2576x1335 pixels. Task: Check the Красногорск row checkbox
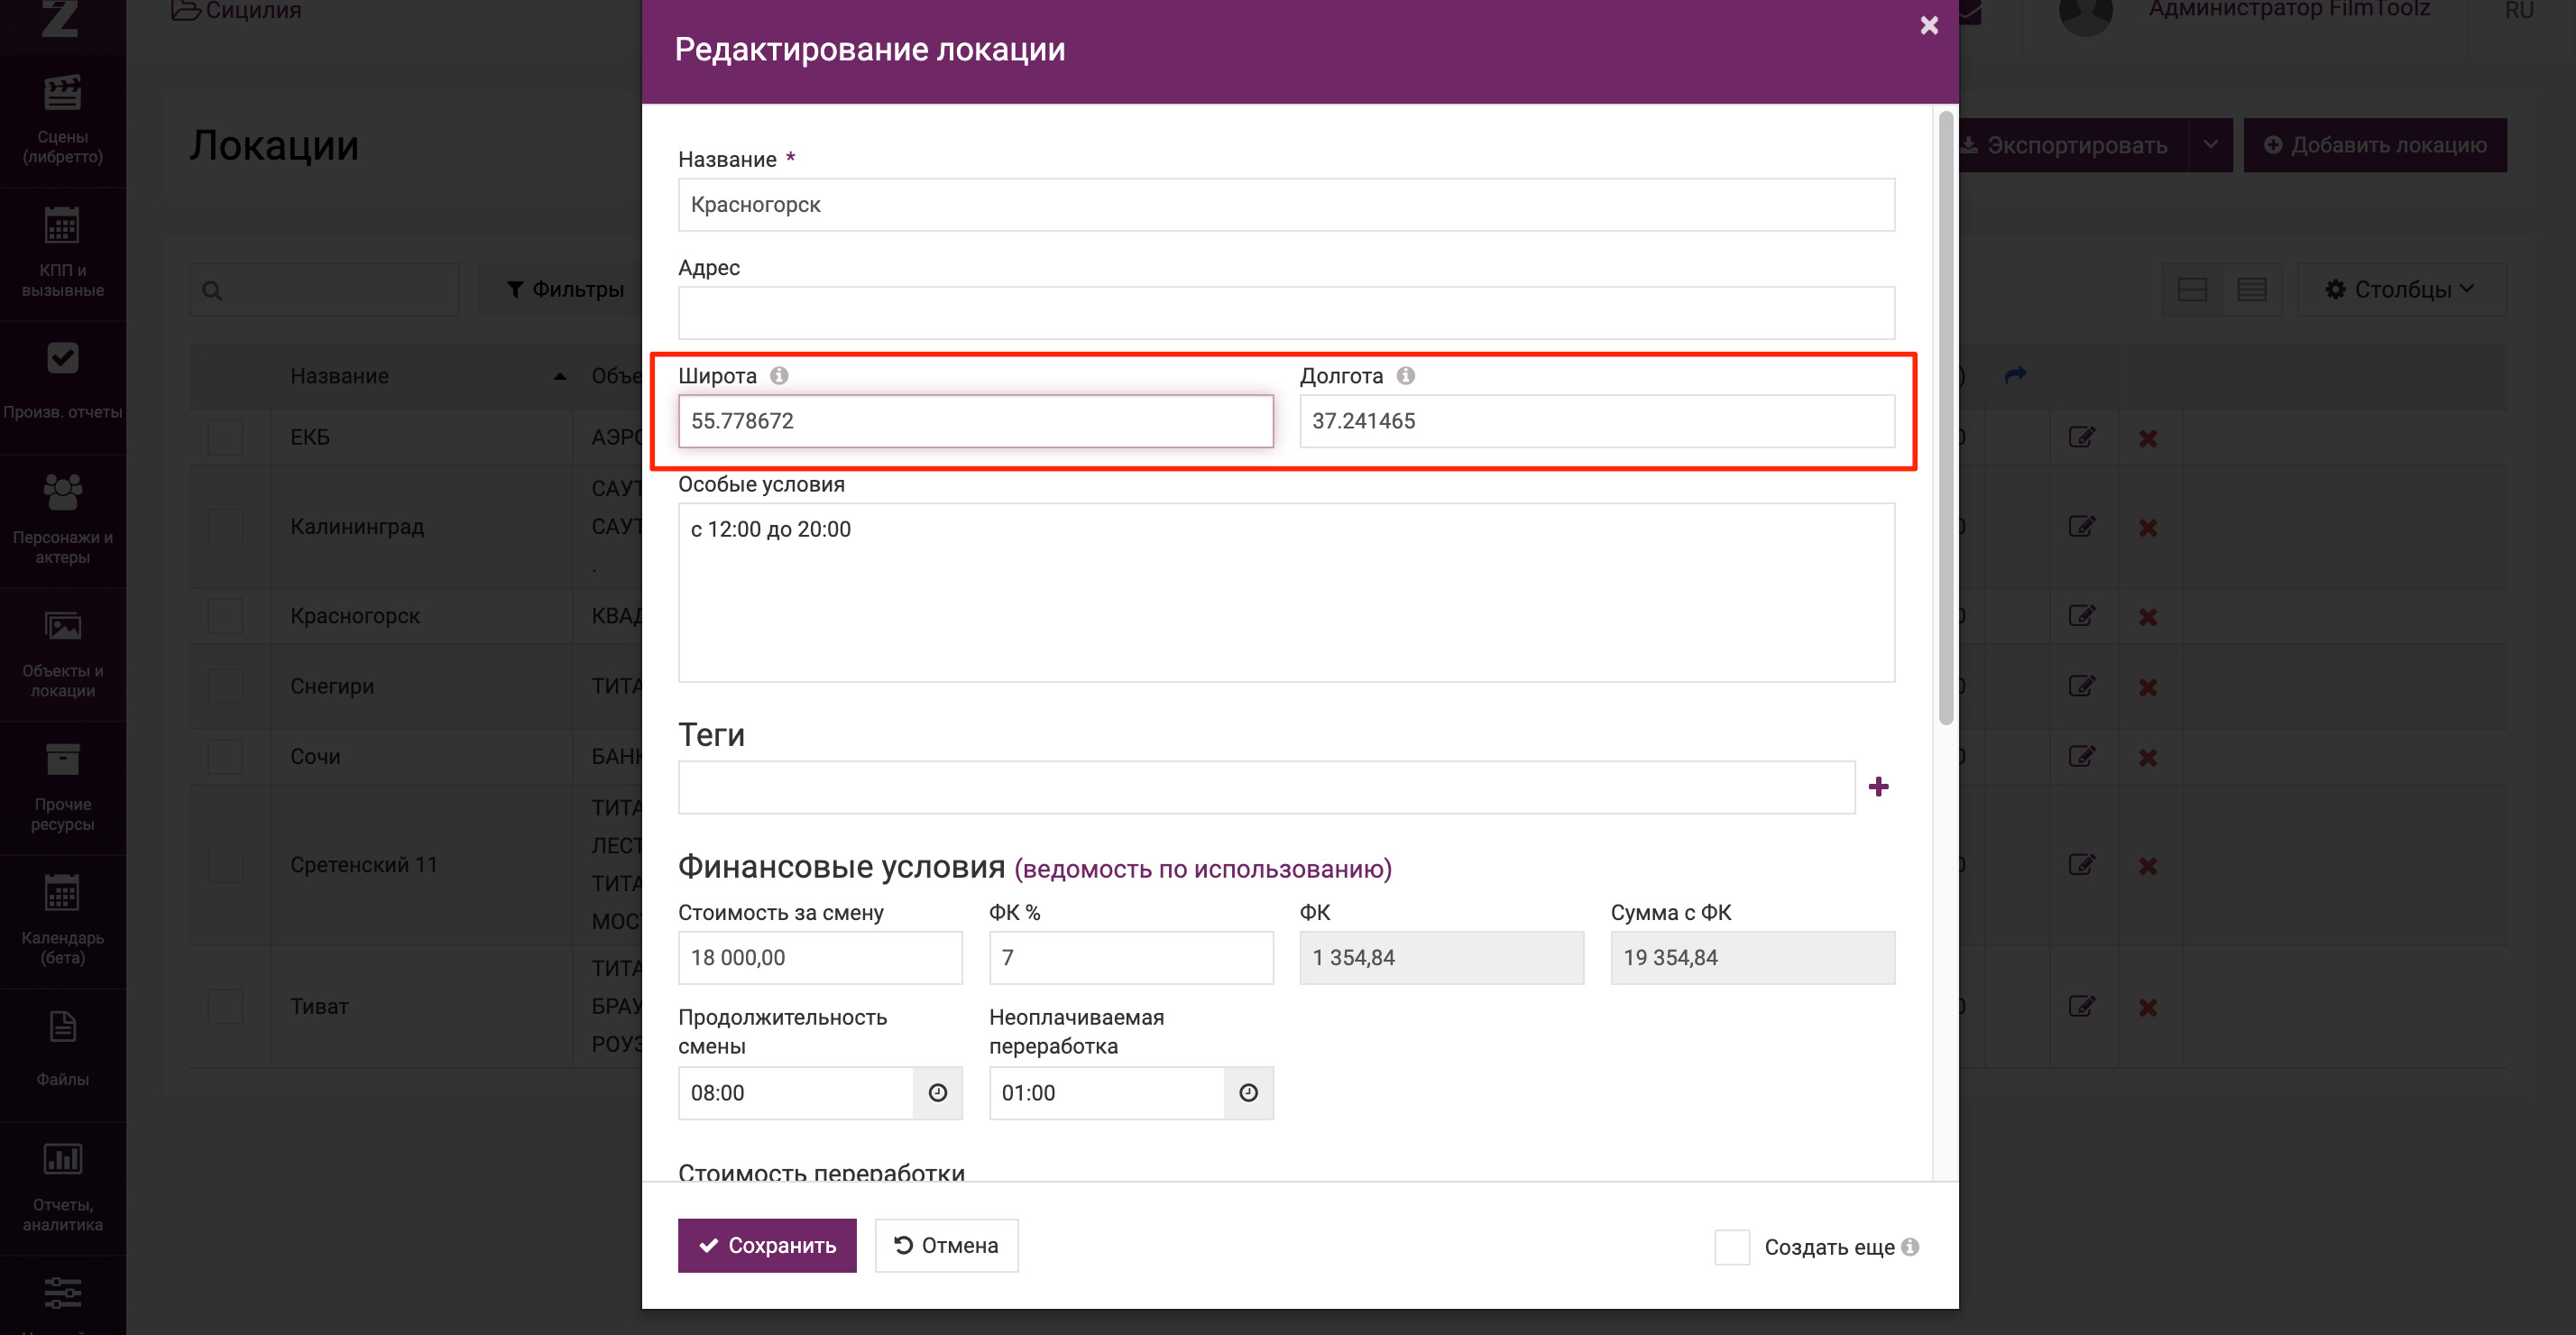tap(226, 616)
